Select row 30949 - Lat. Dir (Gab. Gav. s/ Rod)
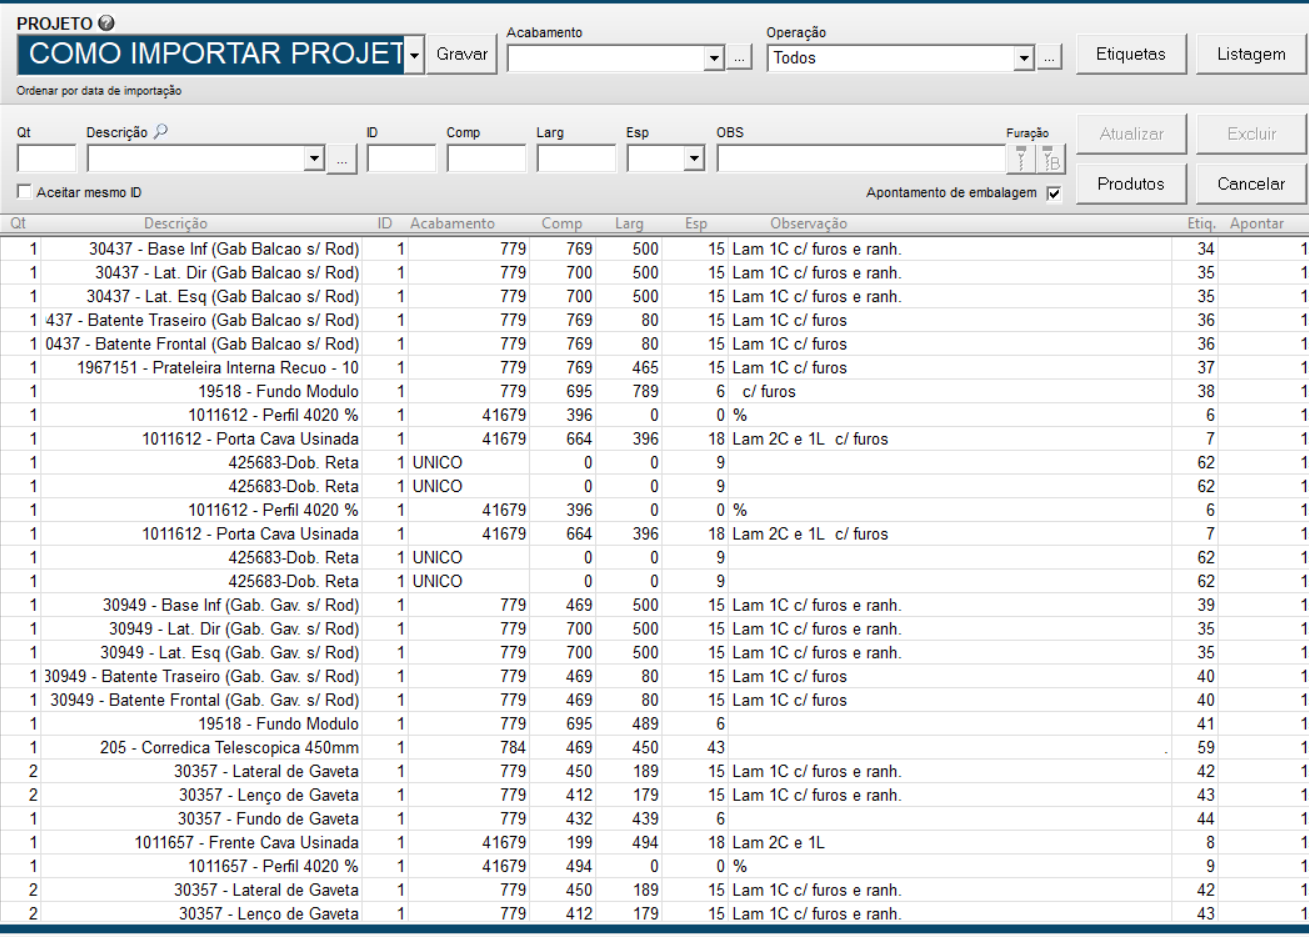1309x937 pixels. pos(654,629)
